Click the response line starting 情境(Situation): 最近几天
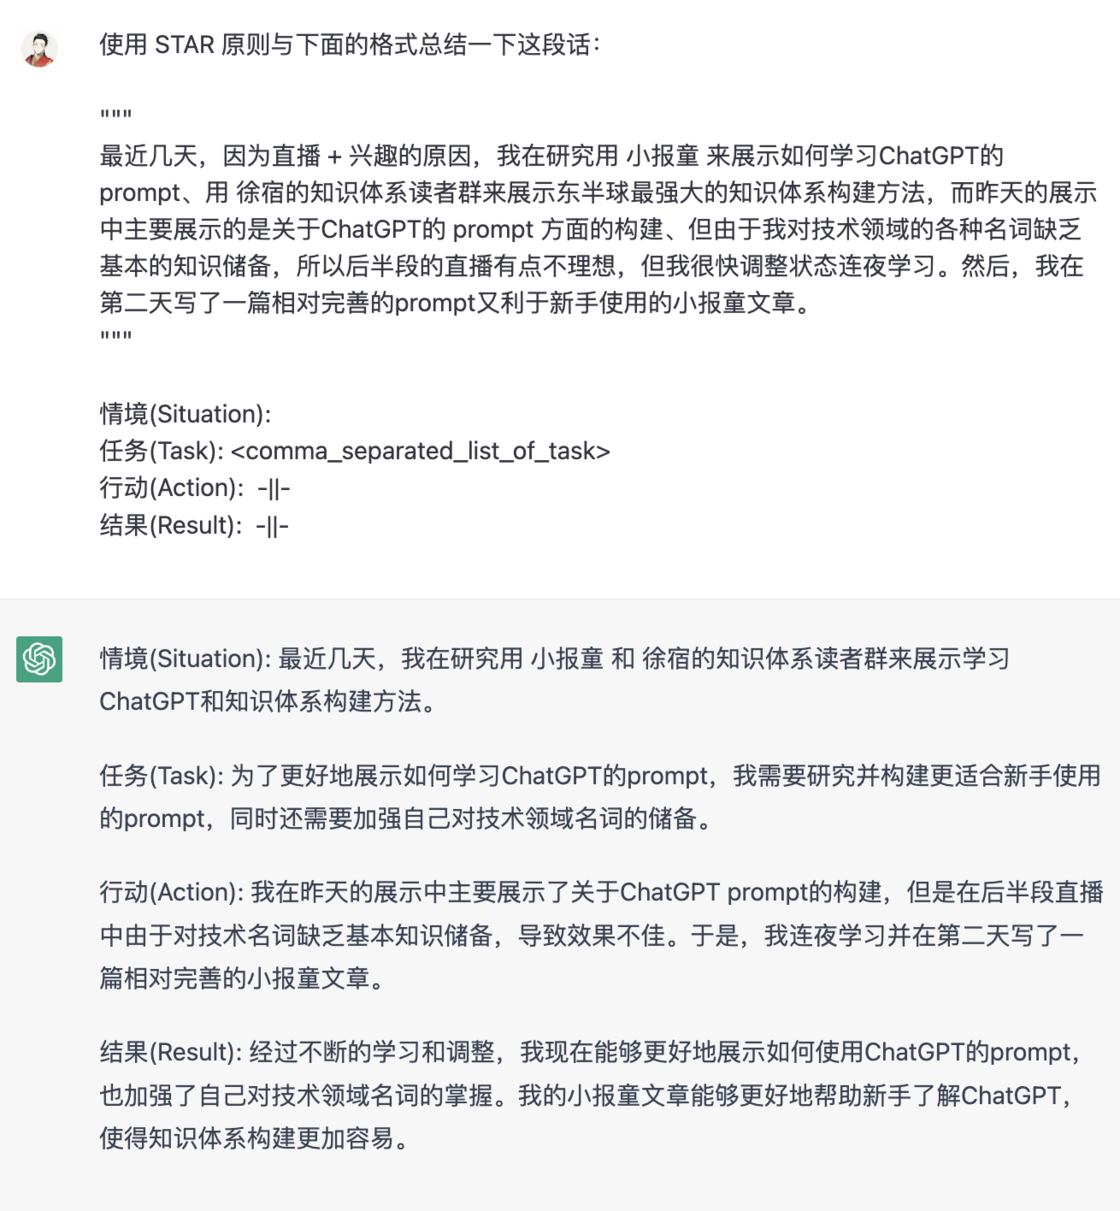The width and height of the screenshot is (1120, 1211). (x=555, y=659)
